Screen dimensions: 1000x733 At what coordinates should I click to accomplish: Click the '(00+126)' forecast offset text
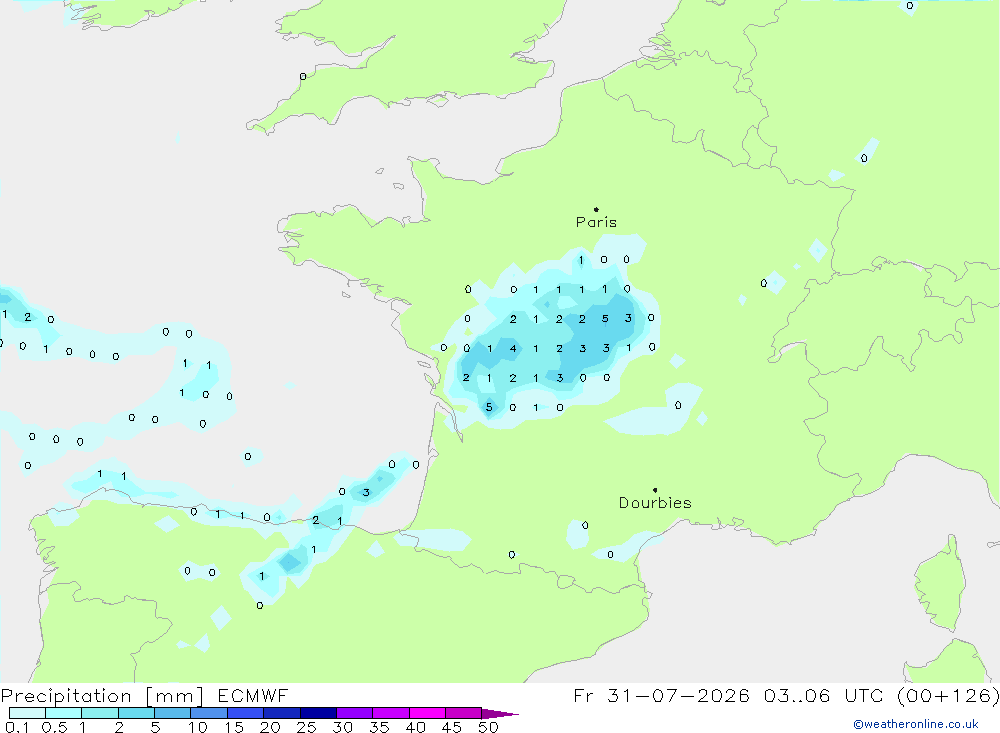coord(948,696)
